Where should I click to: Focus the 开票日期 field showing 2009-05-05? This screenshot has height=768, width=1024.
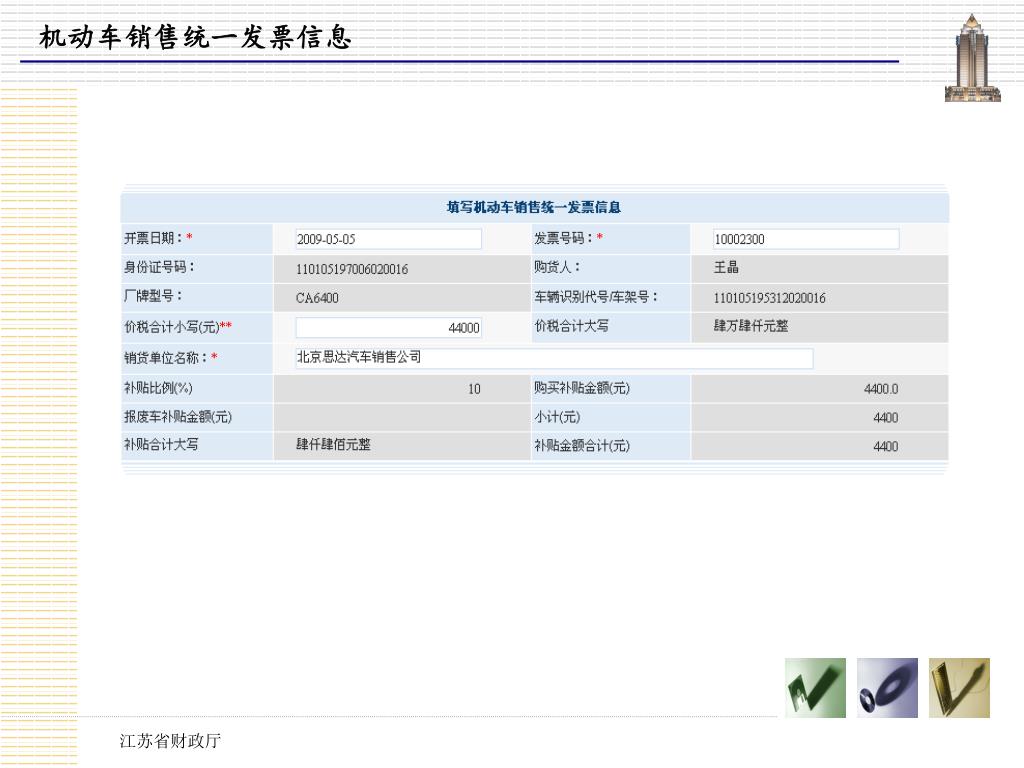click(389, 239)
